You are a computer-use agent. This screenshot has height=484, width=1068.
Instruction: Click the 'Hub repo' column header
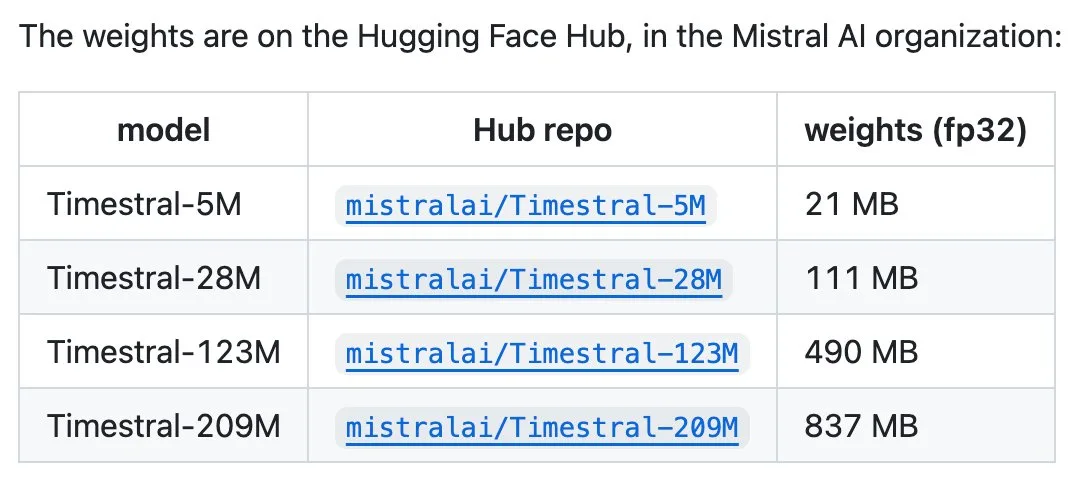(x=542, y=130)
